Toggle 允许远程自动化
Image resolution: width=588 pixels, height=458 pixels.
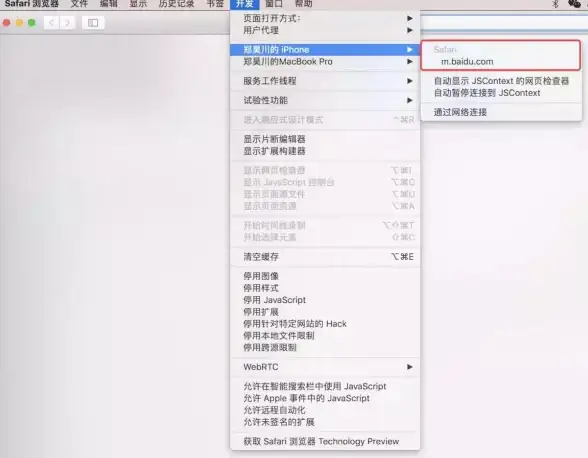pyautogui.click(x=325, y=410)
